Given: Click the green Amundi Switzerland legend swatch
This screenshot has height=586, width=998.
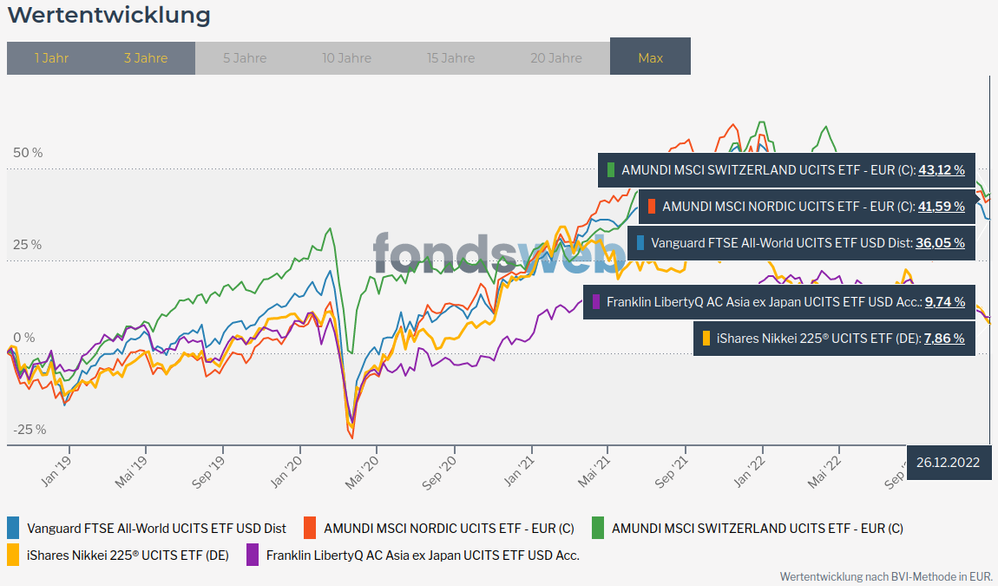Looking at the screenshot, I should click(597, 528).
